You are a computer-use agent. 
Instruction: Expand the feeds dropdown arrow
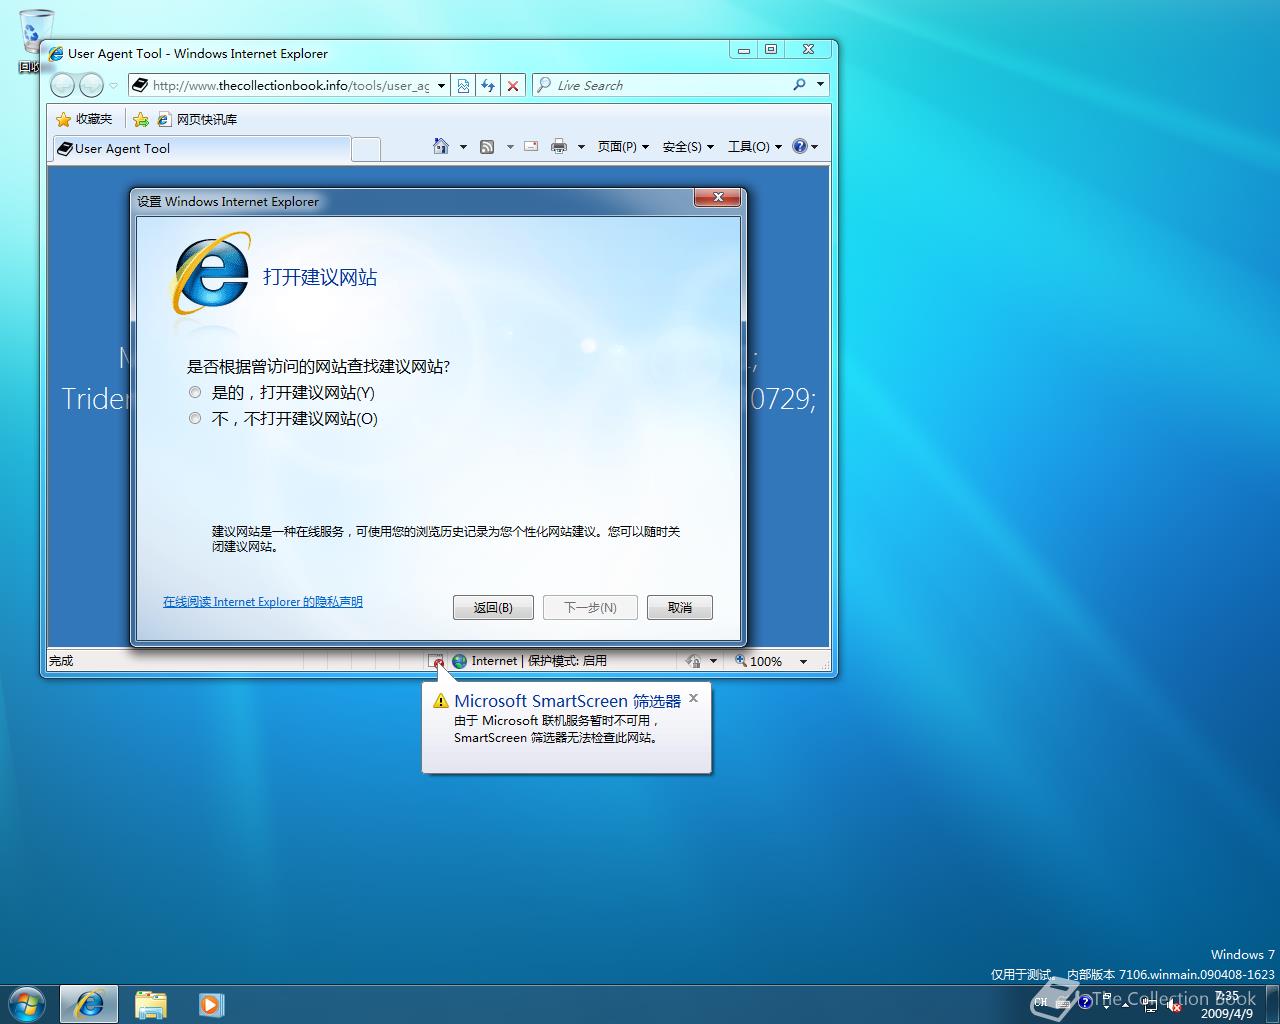(x=510, y=147)
